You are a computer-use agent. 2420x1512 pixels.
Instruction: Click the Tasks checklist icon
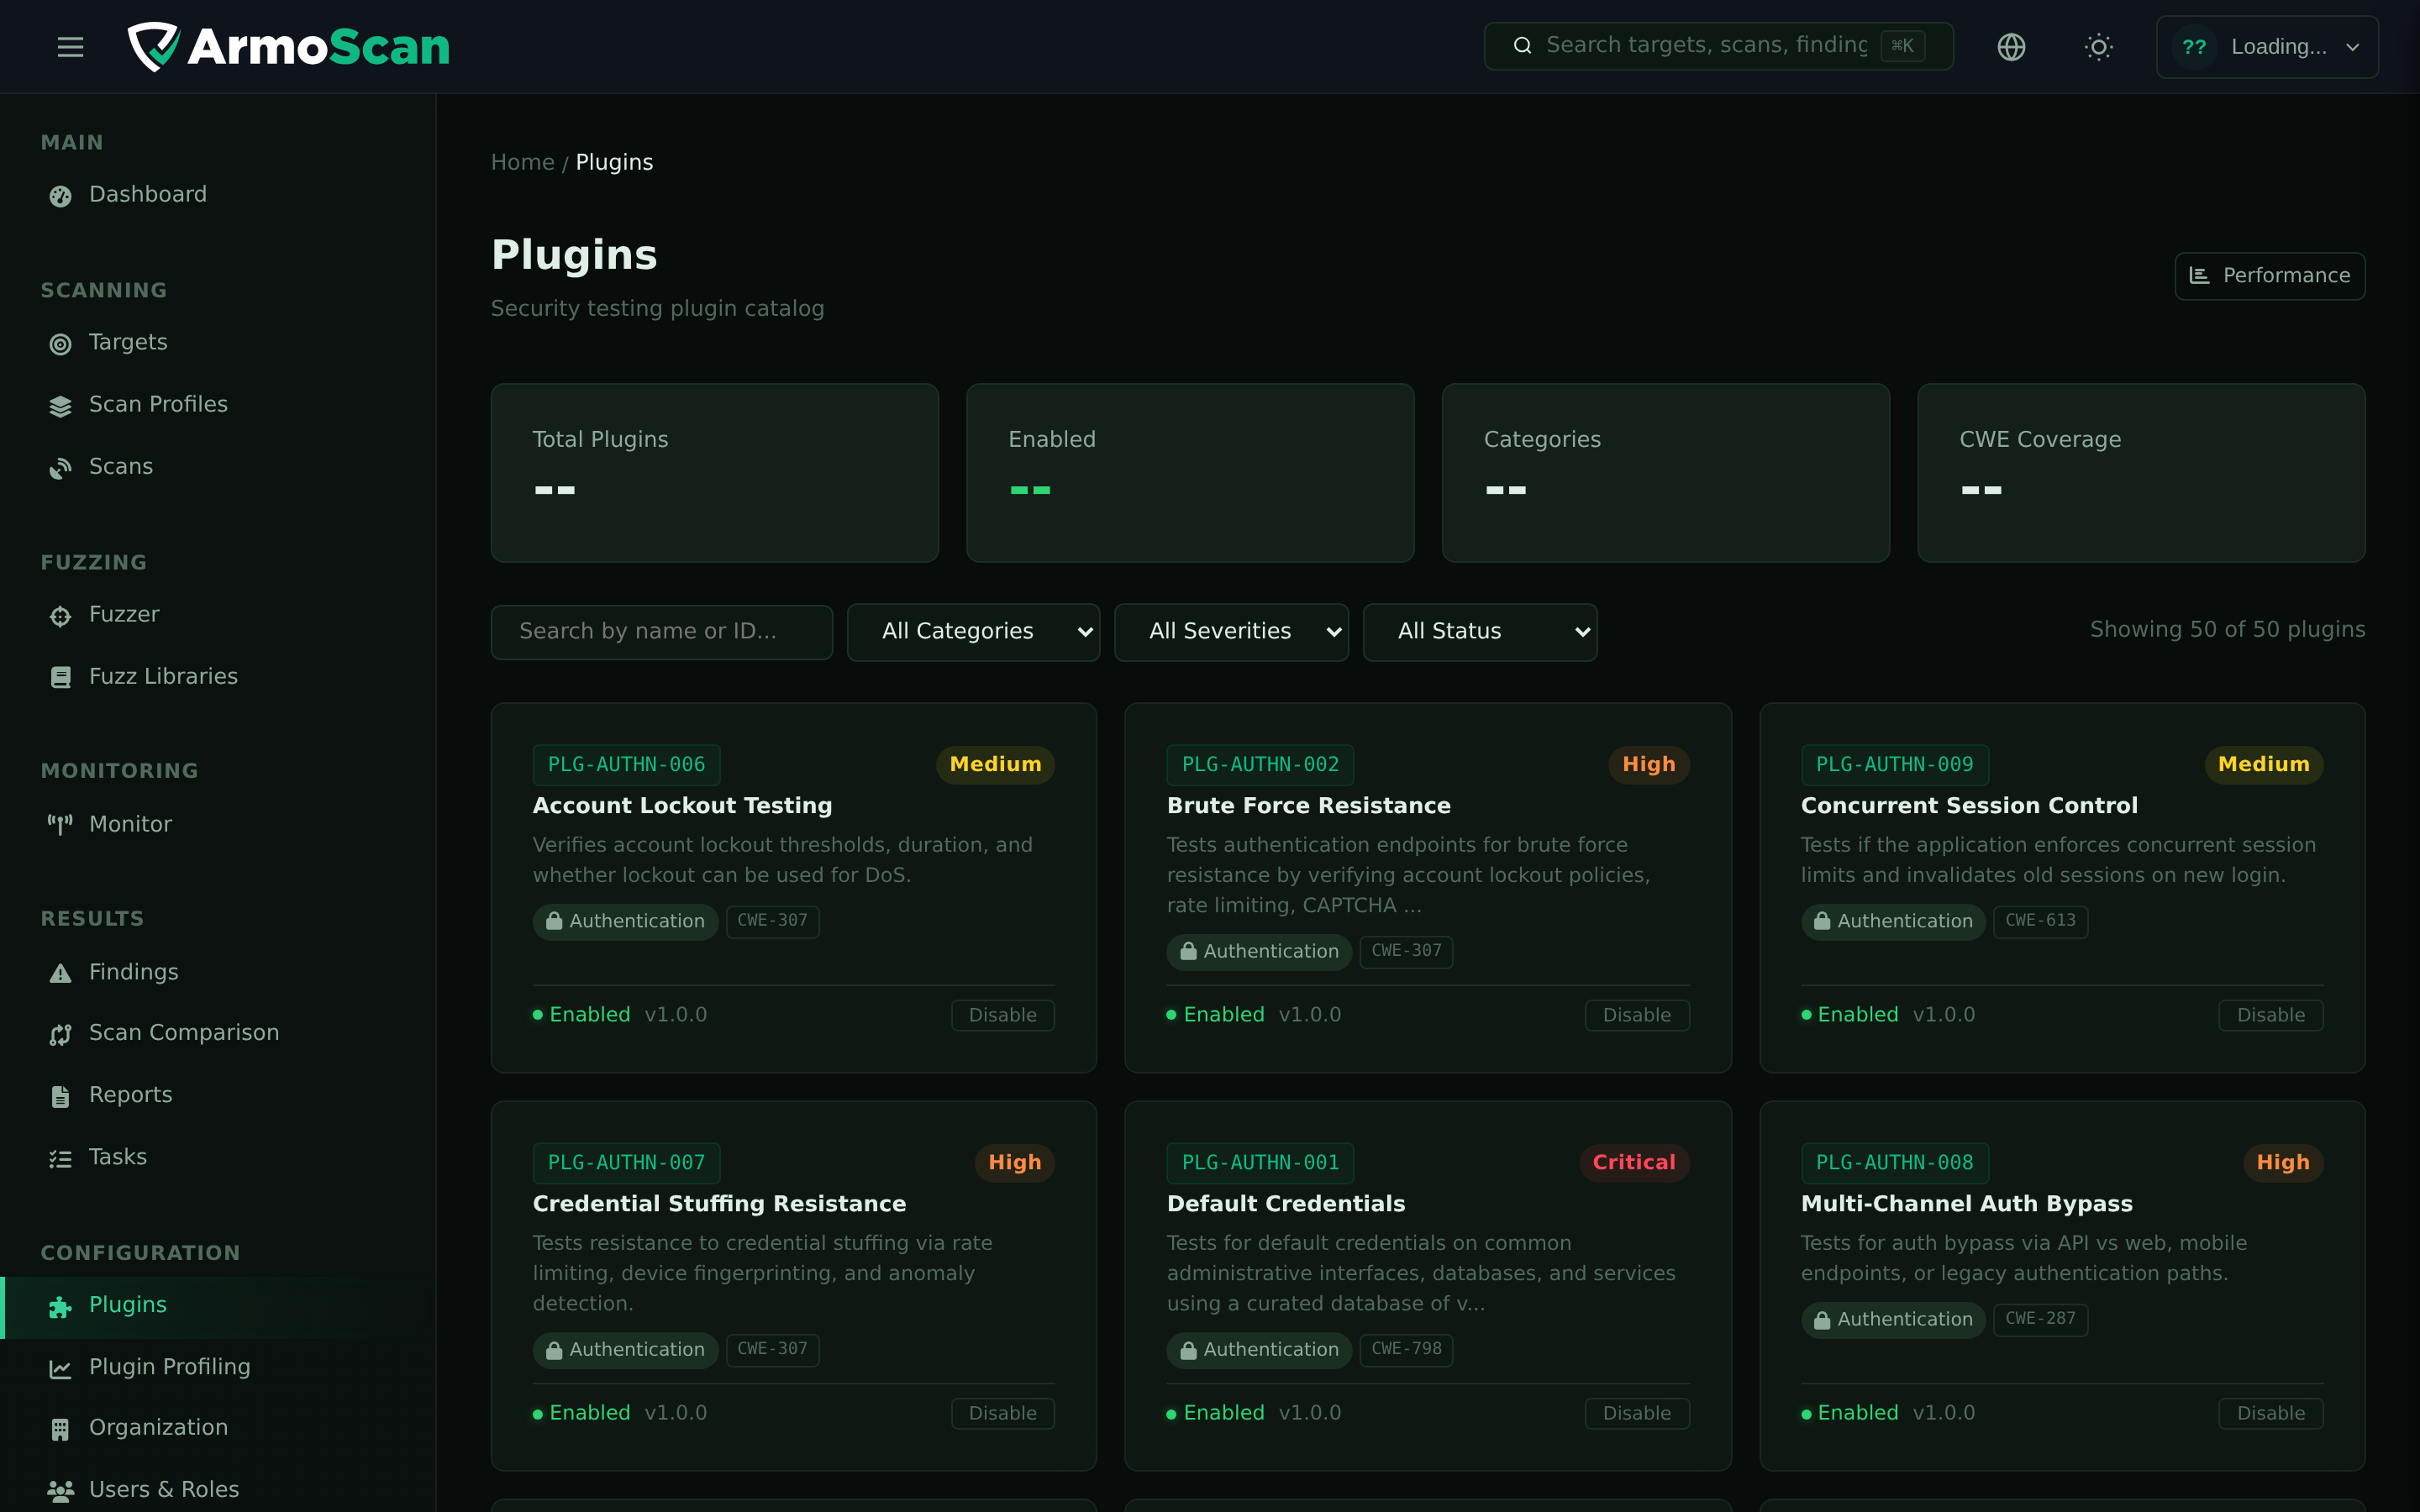tap(60, 1158)
